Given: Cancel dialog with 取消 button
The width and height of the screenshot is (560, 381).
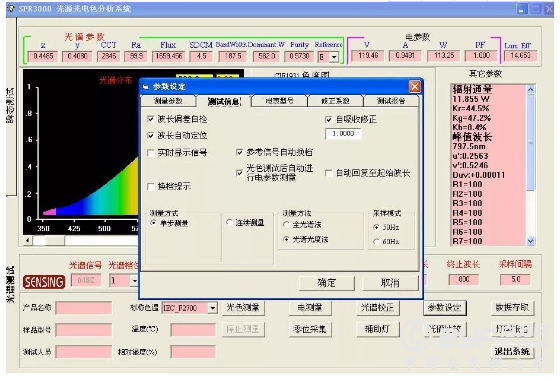Looking at the screenshot, I should (390, 283).
